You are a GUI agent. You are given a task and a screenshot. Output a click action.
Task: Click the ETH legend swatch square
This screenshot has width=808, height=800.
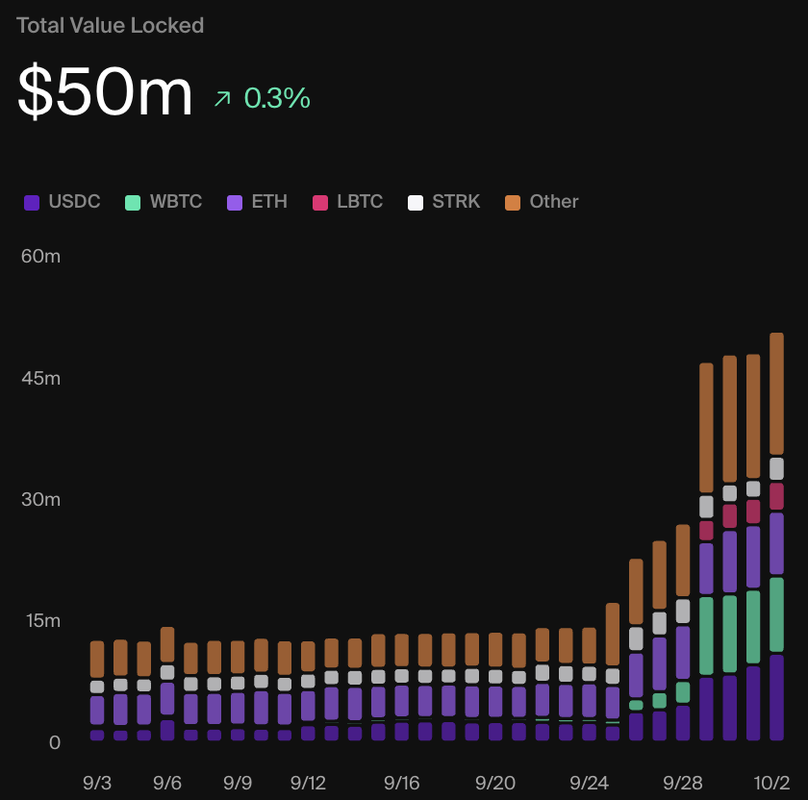click(x=235, y=203)
